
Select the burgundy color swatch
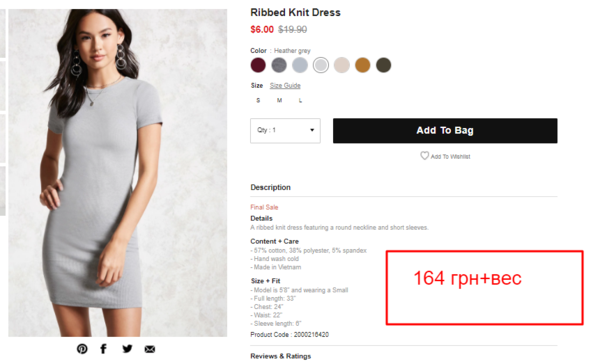pos(258,65)
